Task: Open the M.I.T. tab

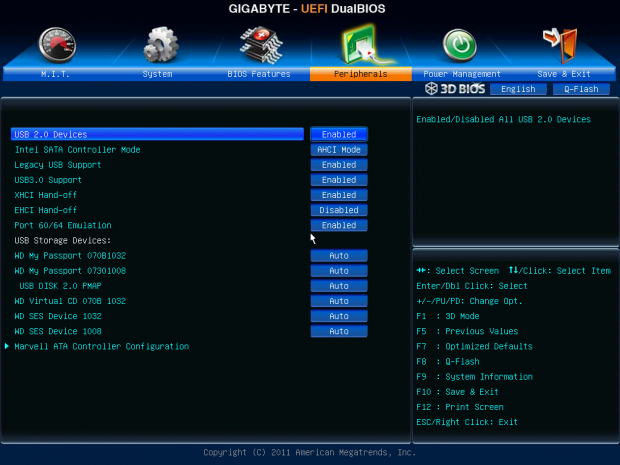Action: pos(55,74)
